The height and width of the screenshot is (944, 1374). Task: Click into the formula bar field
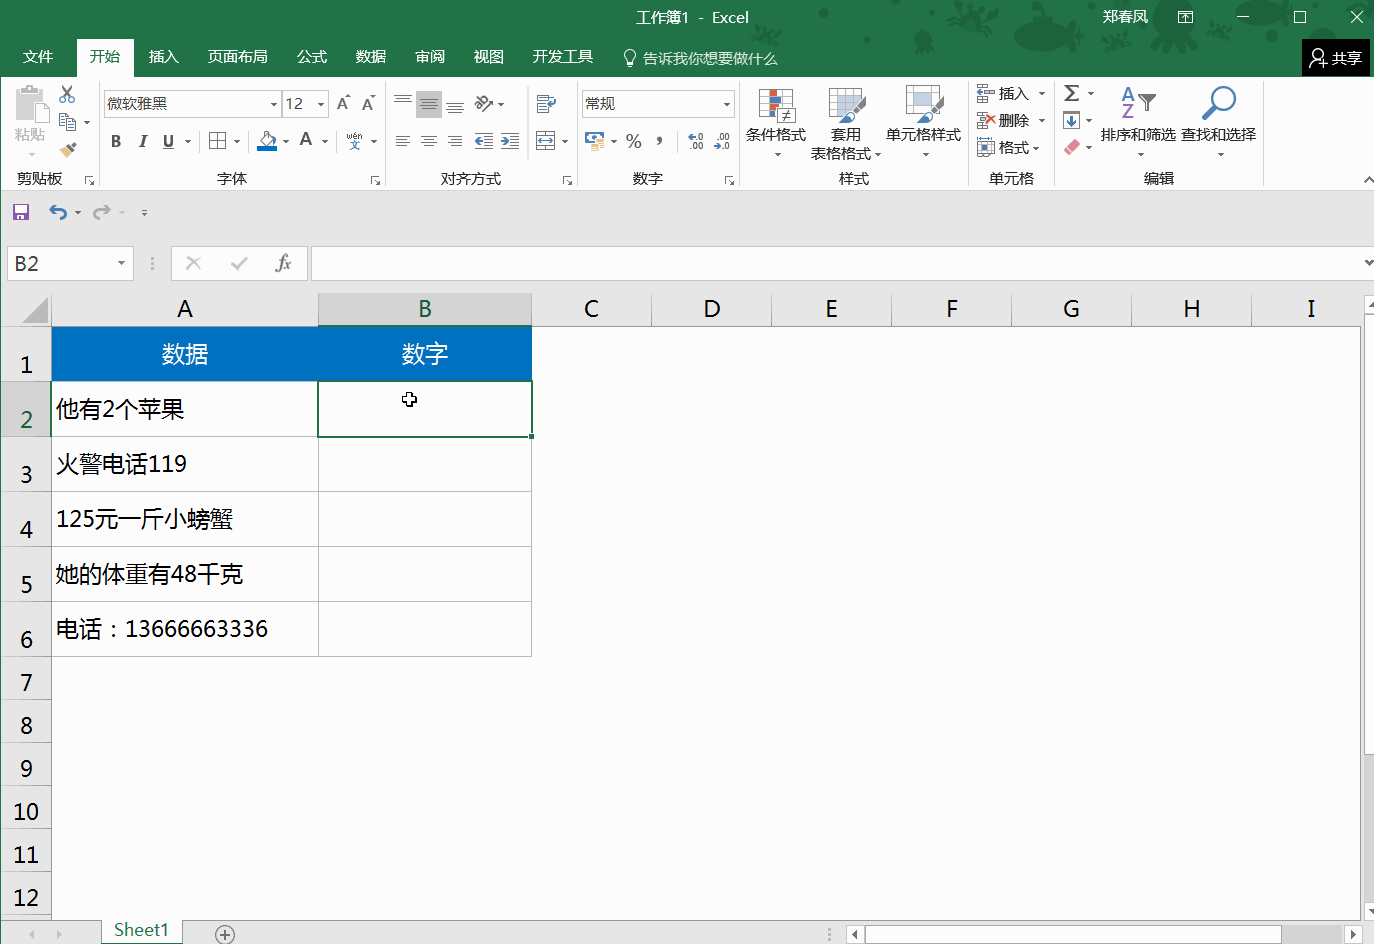click(837, 263)
